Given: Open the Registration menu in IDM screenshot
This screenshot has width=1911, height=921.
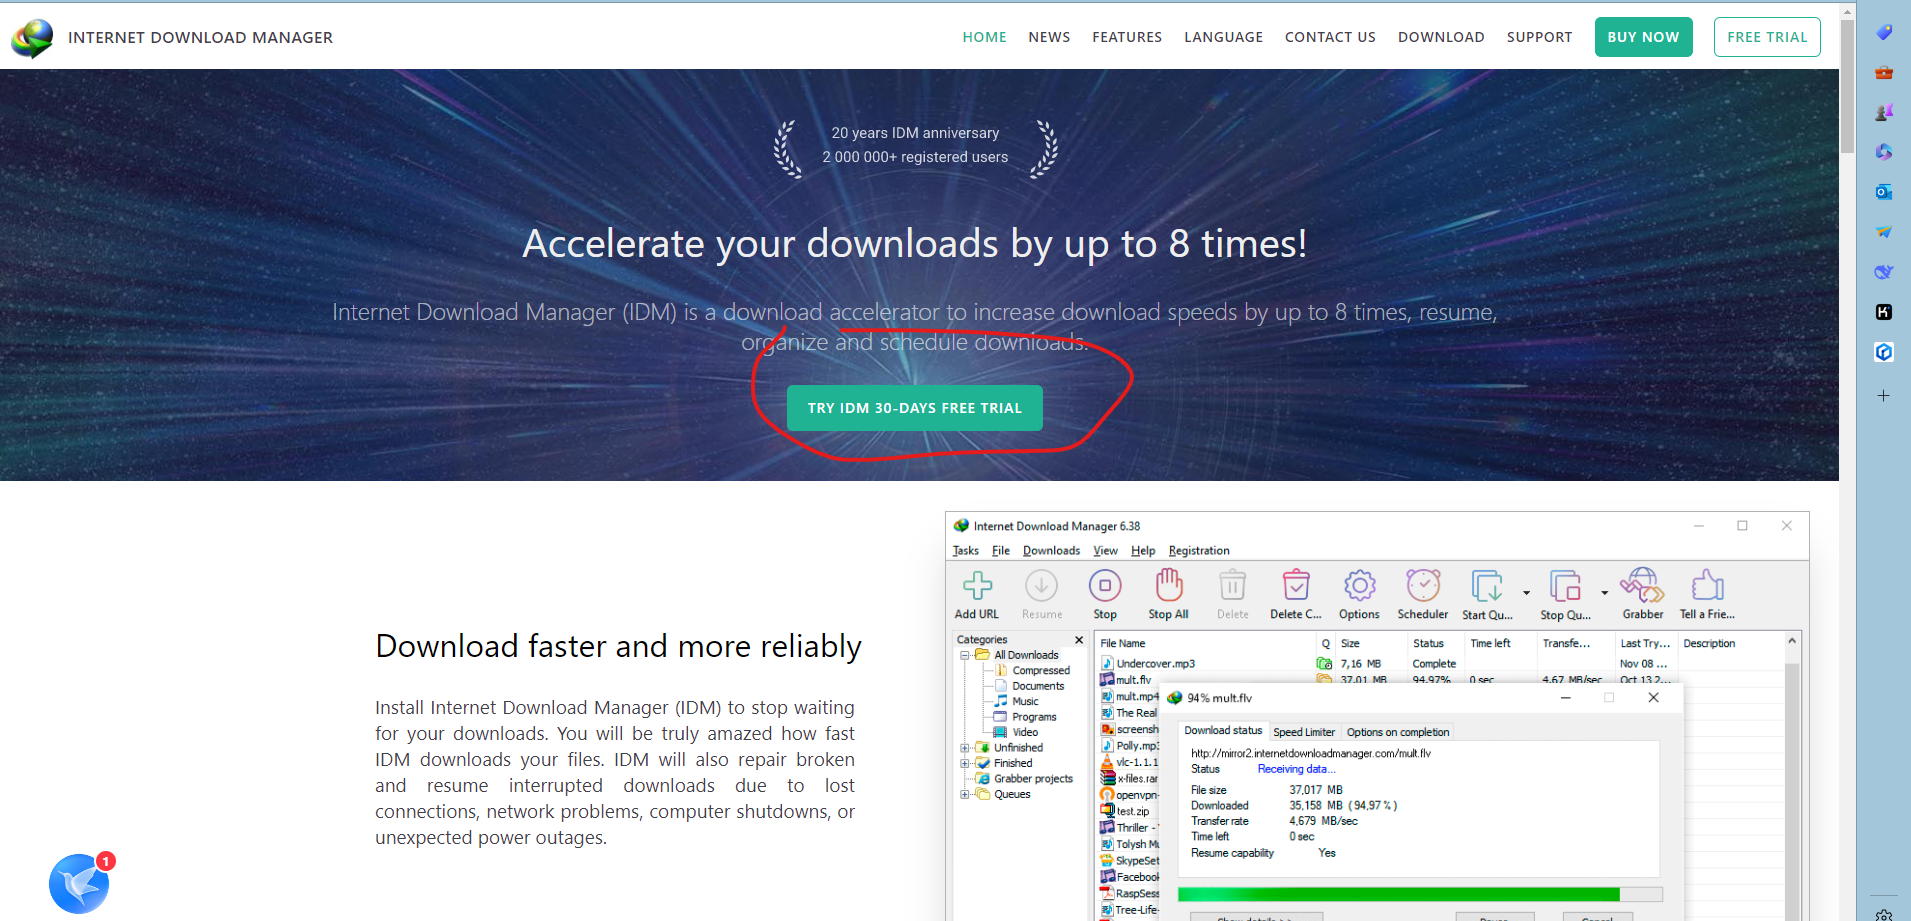Looking at the screenshot, I should [x=1199, y=551].
